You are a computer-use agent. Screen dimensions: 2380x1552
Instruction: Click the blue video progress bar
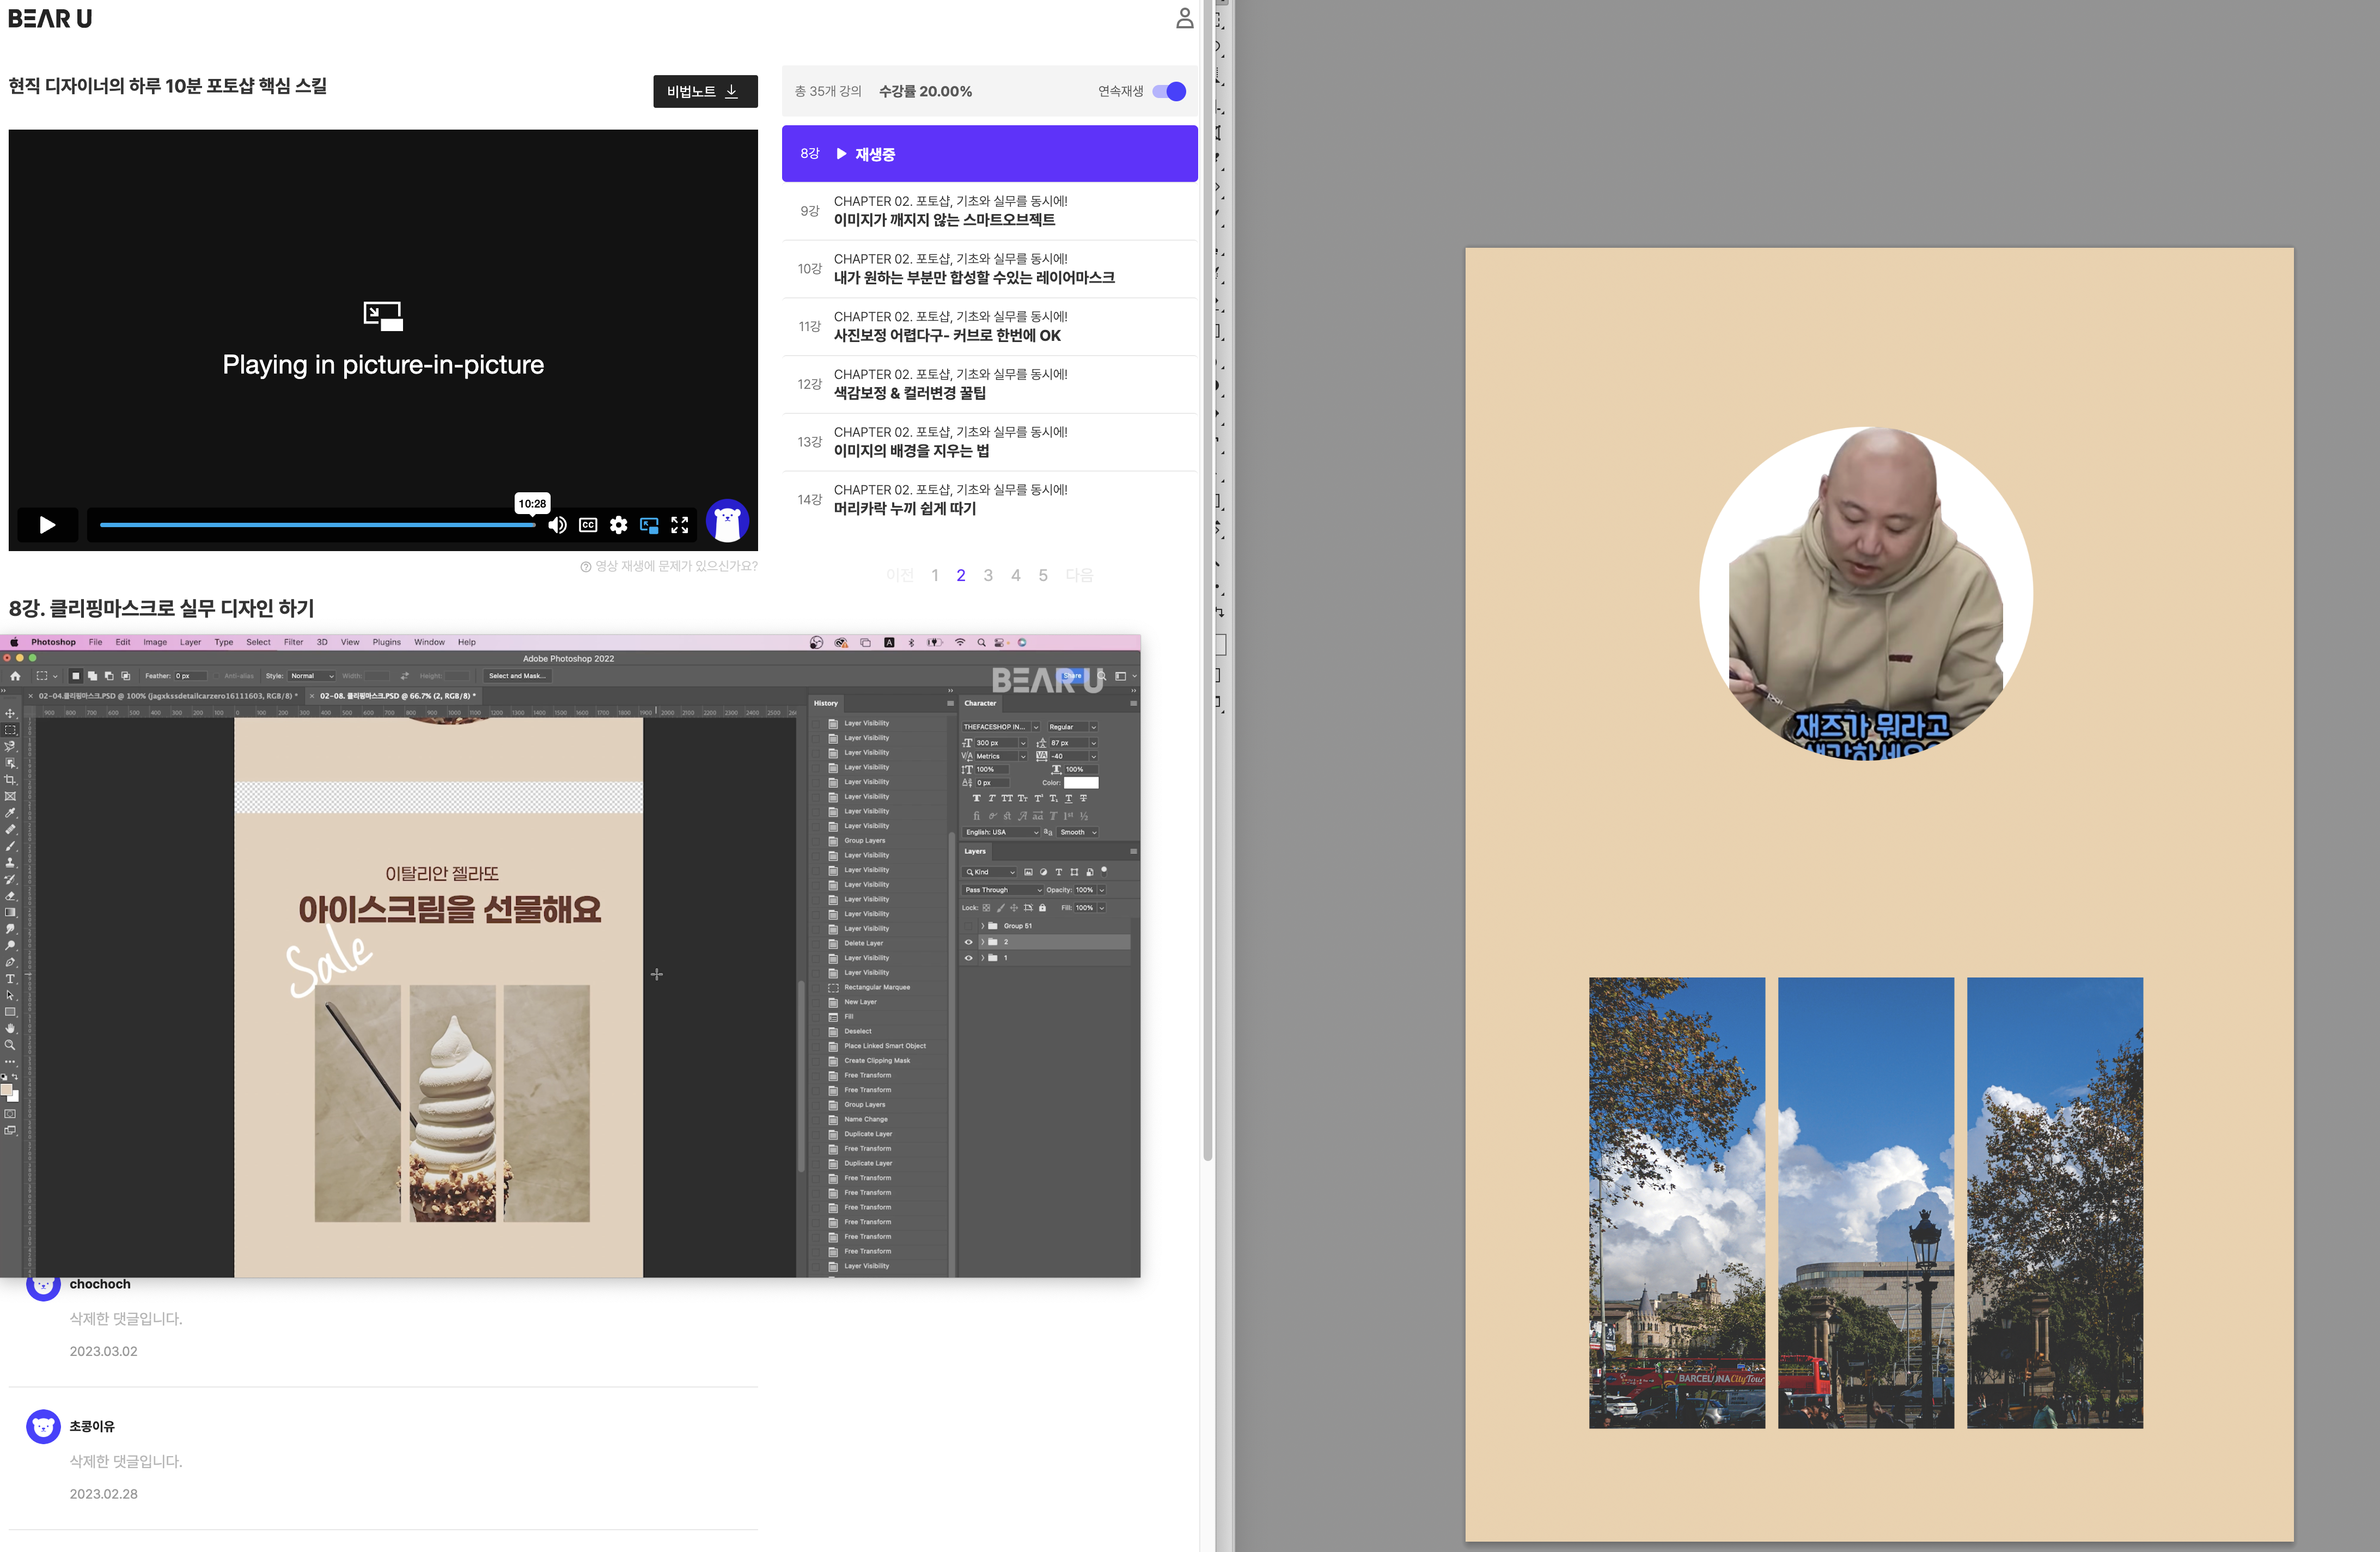(318, 525)
